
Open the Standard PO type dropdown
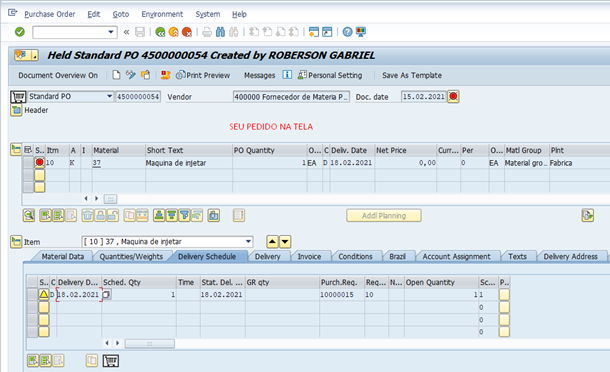(109, 96)
